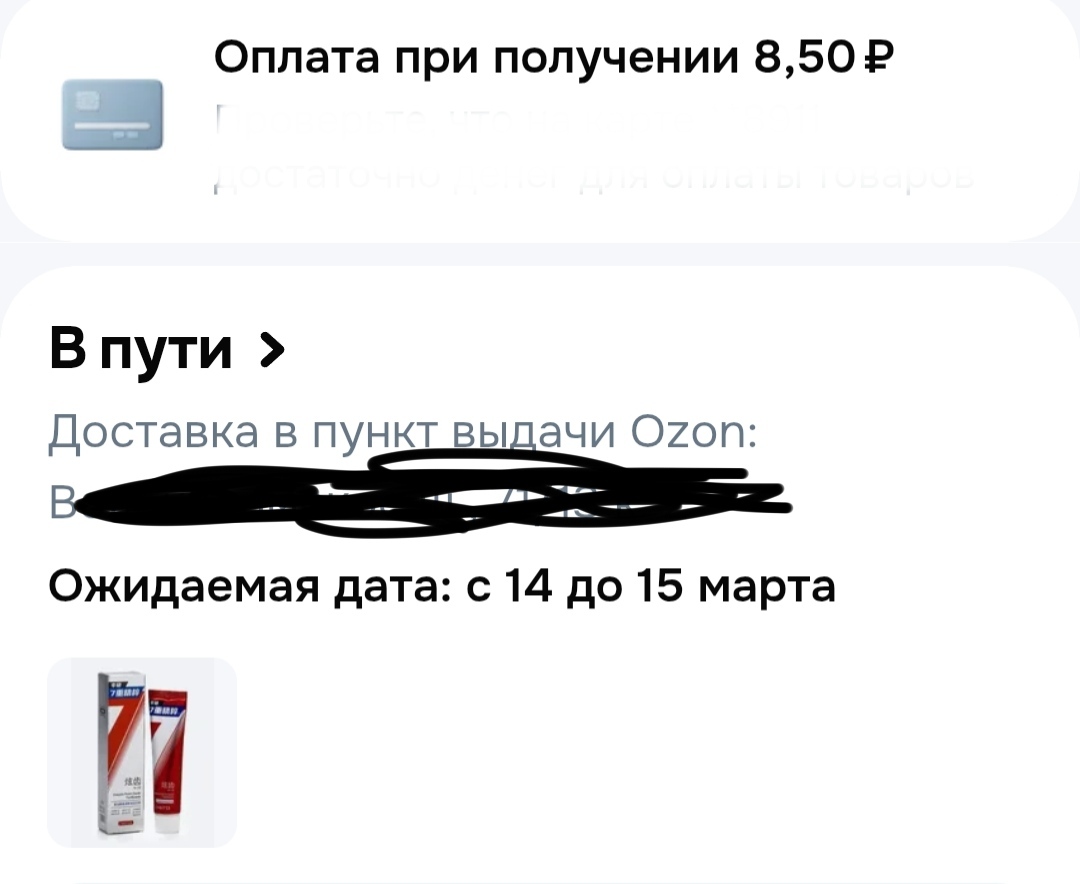
Task: Click the bank card payment icon
Action: (112, 114)
